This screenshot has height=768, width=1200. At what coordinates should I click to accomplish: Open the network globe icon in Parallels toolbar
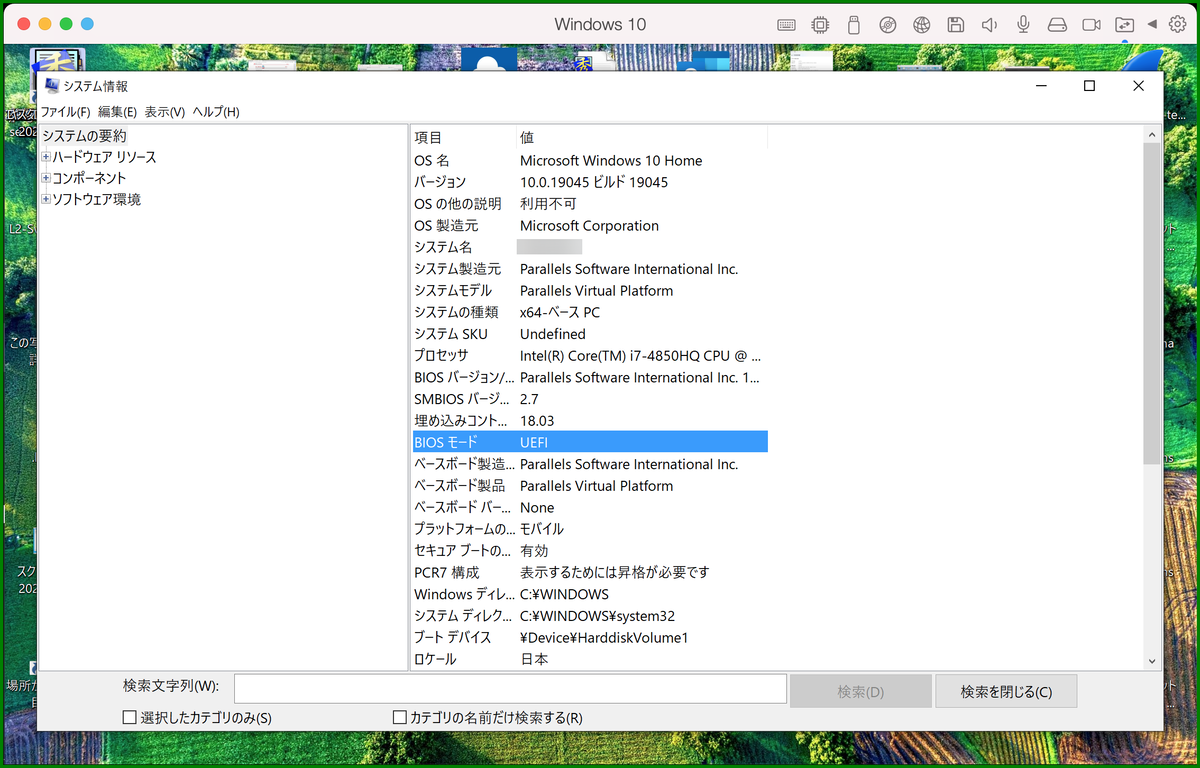pyautogui.click(x=922, y=25)
